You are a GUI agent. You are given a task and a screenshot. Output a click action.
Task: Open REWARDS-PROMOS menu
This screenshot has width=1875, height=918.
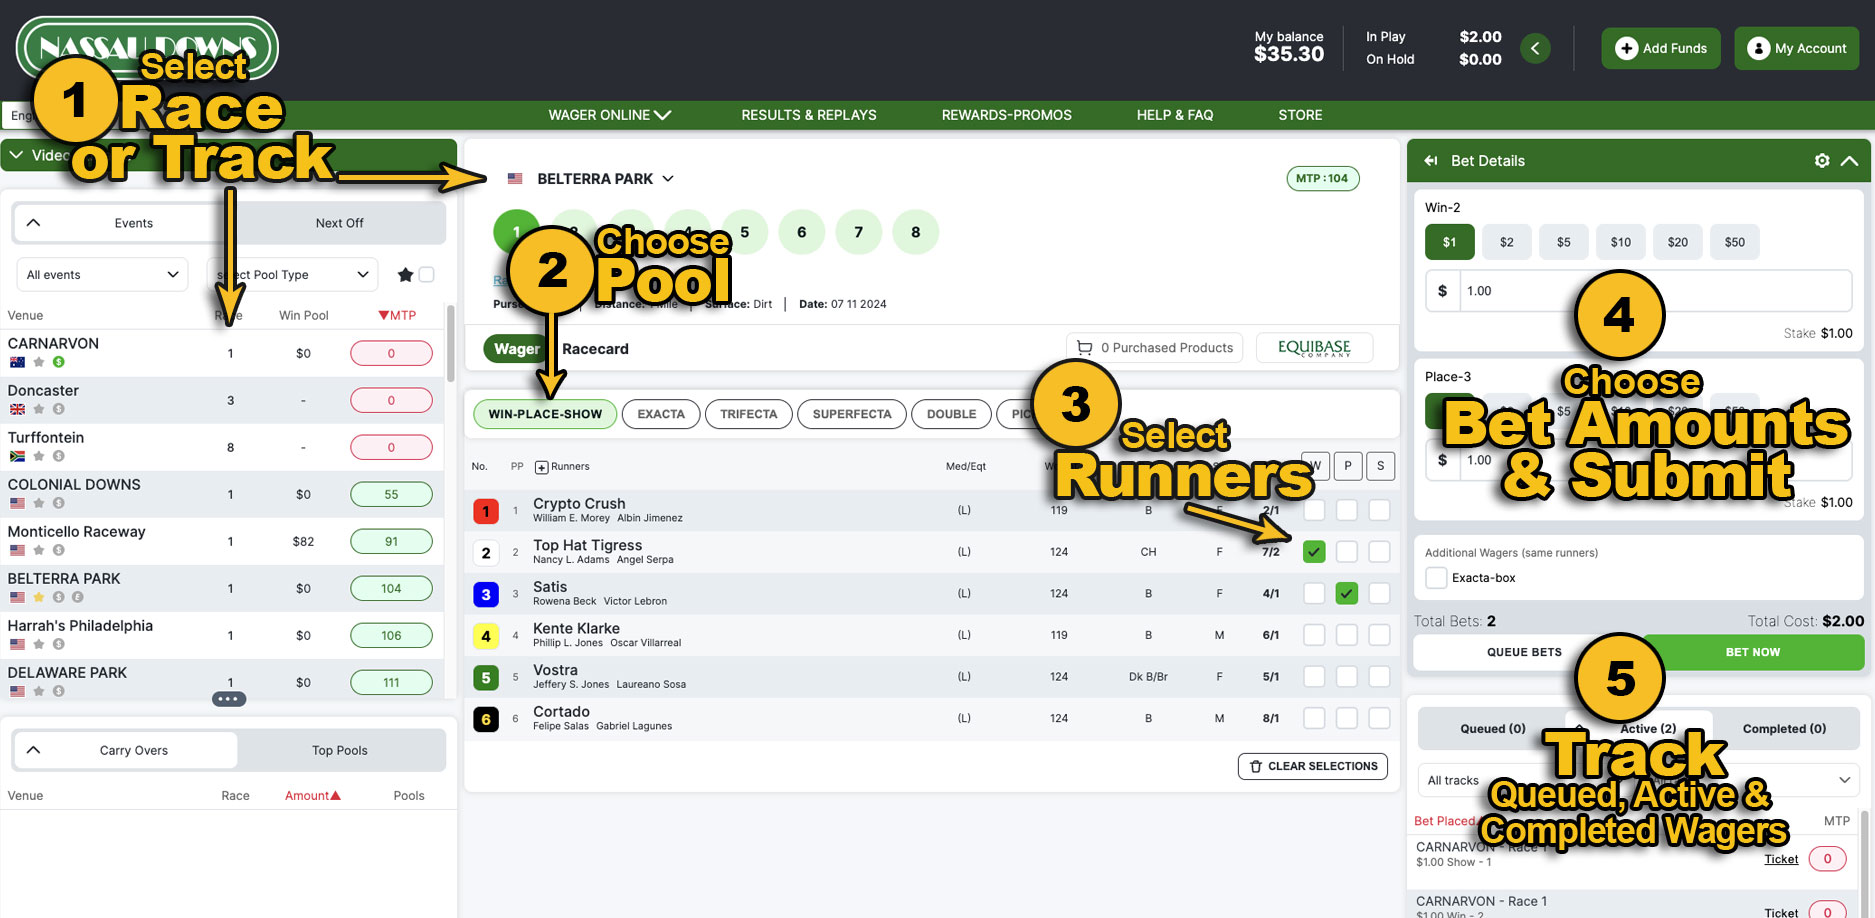1006,115
